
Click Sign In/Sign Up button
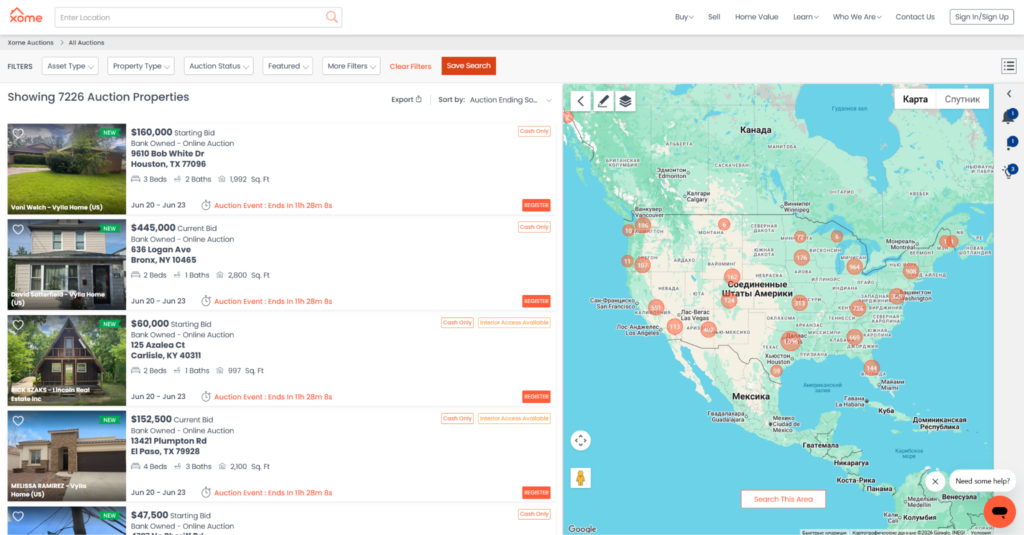(982, 17)
